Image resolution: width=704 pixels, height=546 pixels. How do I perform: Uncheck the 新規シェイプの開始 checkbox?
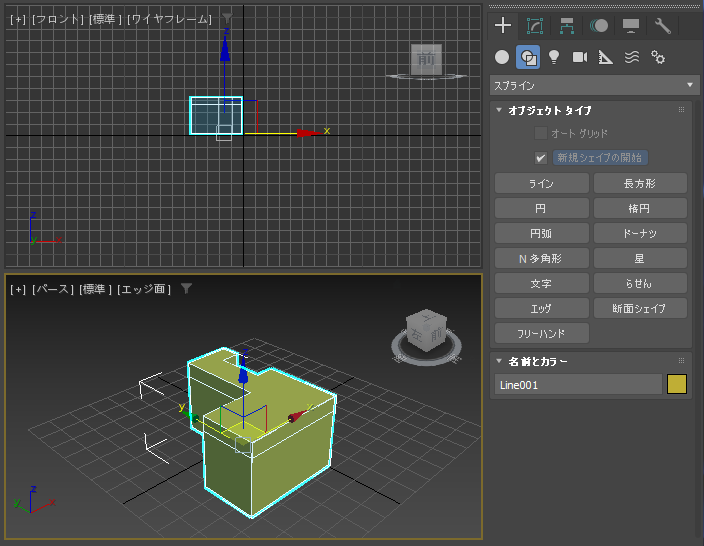pyautogui.click(x=541, y=158)
